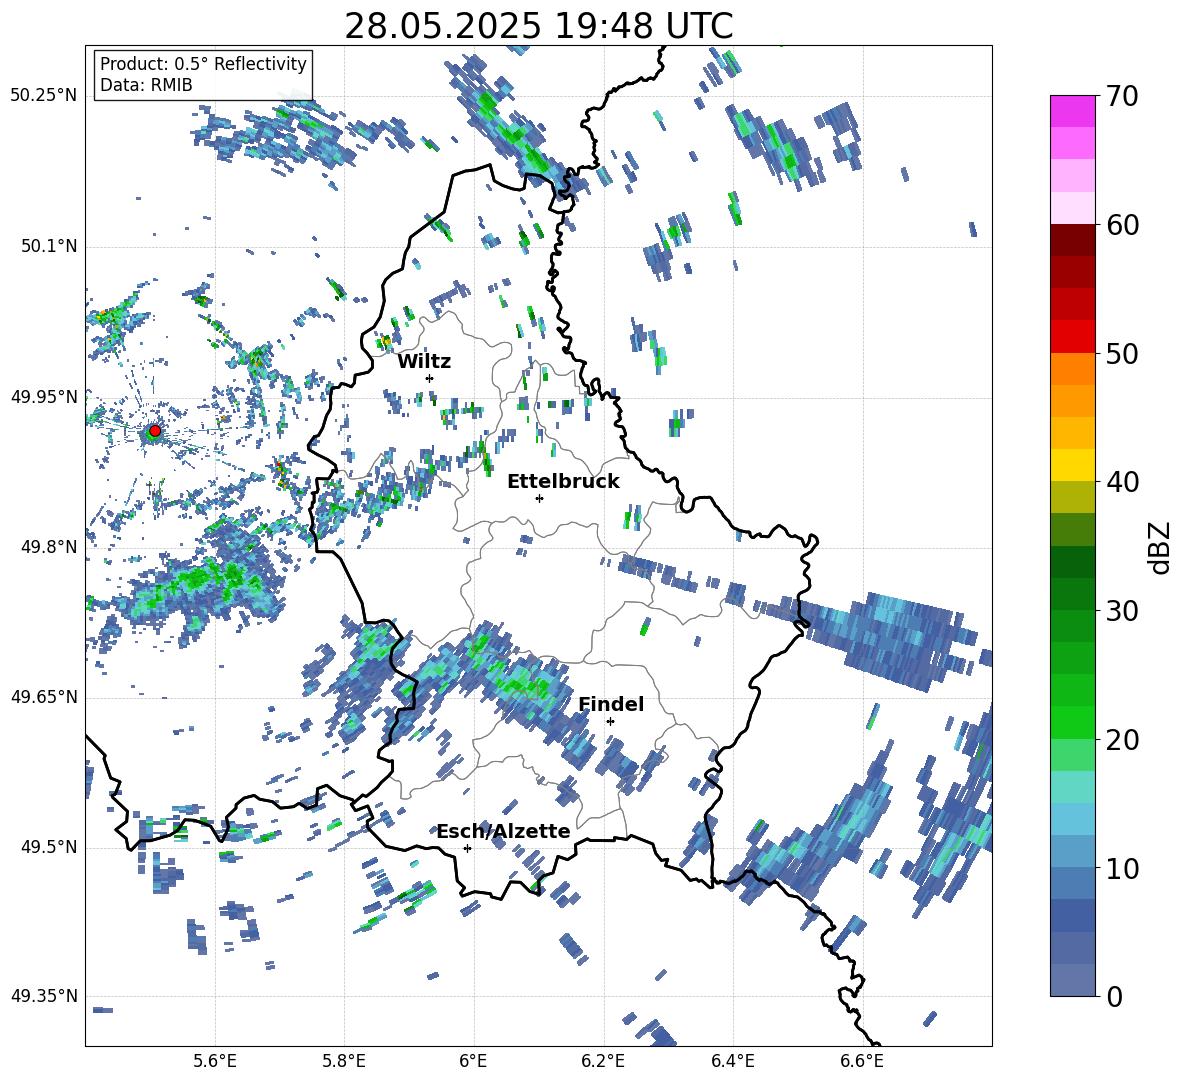This screenshot has height=1081, width=1184.
Task: Click the 50 tick on the colorbar
Action: tap(1122, 353)
